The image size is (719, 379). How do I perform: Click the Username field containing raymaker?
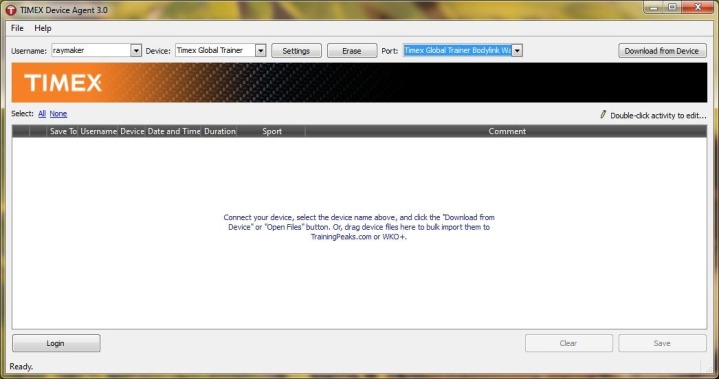click(x=91, y=50)
